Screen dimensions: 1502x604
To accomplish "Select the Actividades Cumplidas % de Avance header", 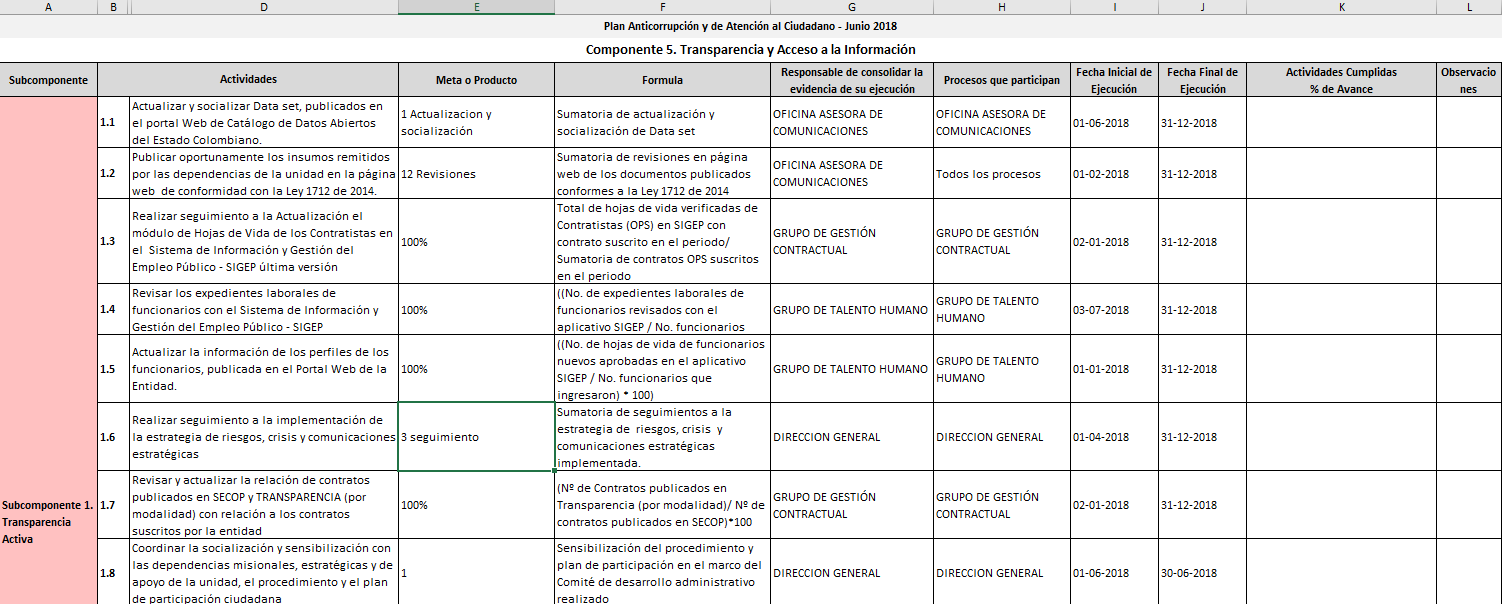I will pyautogui.click(x=1341, y=80).
